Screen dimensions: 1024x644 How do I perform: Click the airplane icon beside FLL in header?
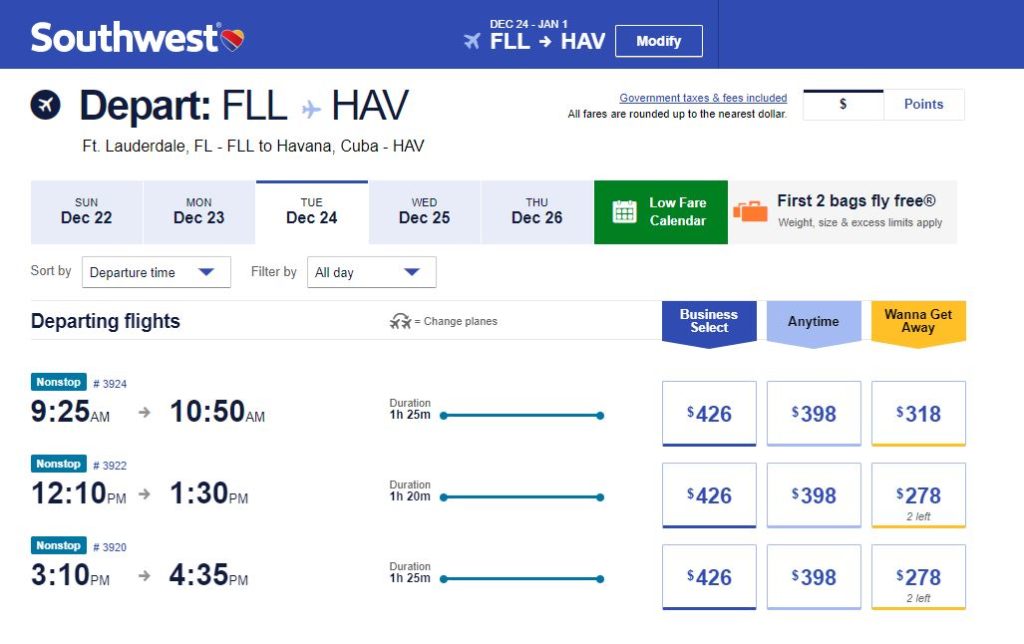[472, 41]
